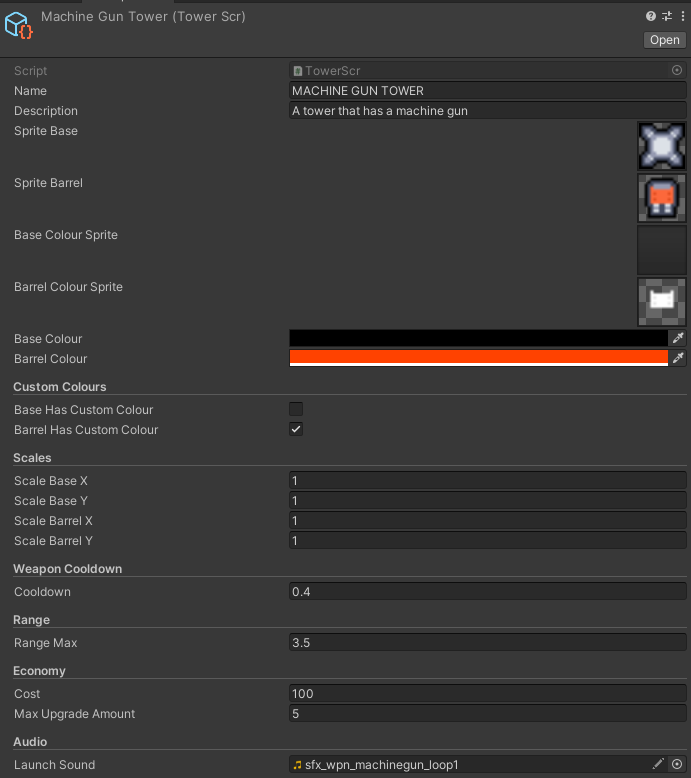This screenshot has width=691, height=778.
Task: Click the Cooldown value field
Action: pyautogui.click(x=488, y=591)
